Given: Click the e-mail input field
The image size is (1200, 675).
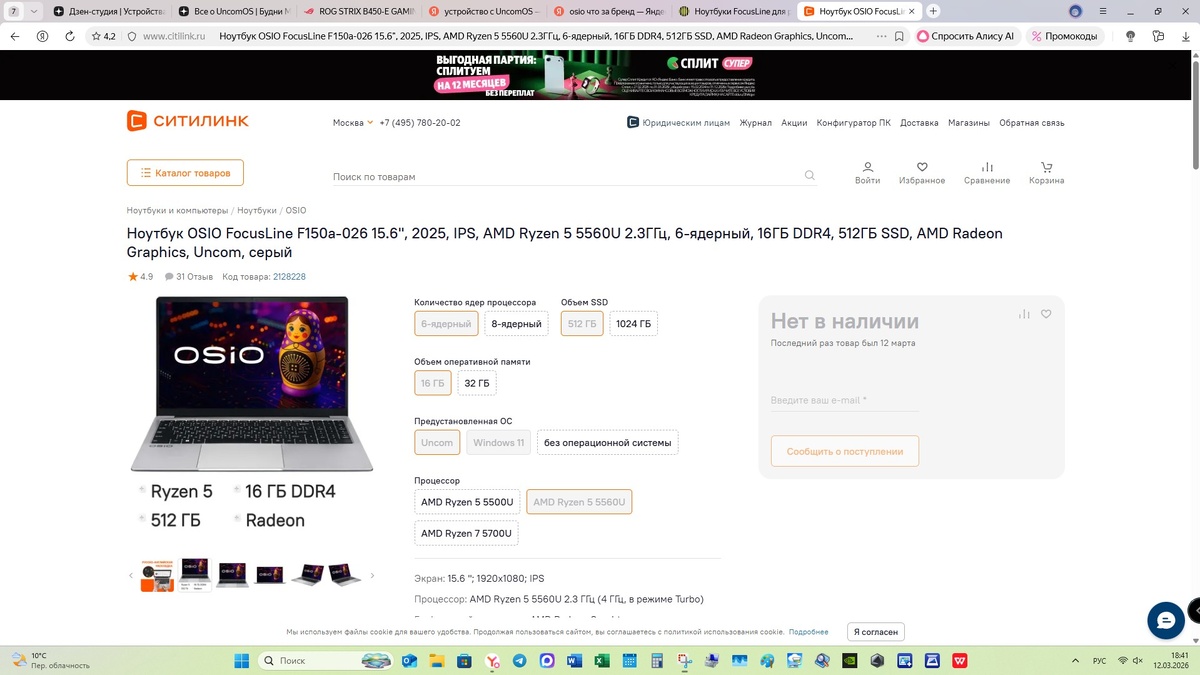Looking at the screenshot, I should (x=845, y=400).
